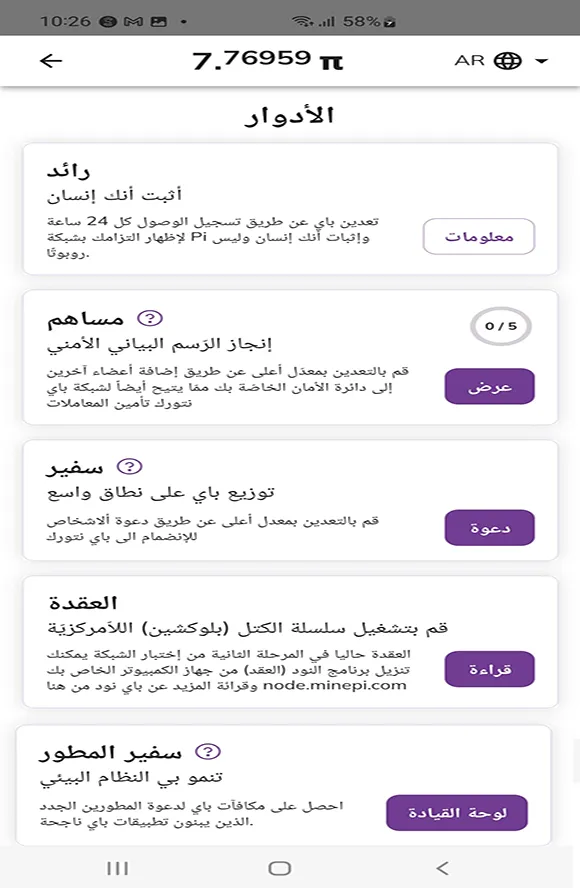Open لوحة القيادة dashboard button
The width and height of the screenshot is (580, 888).
(x=457, y=813)
